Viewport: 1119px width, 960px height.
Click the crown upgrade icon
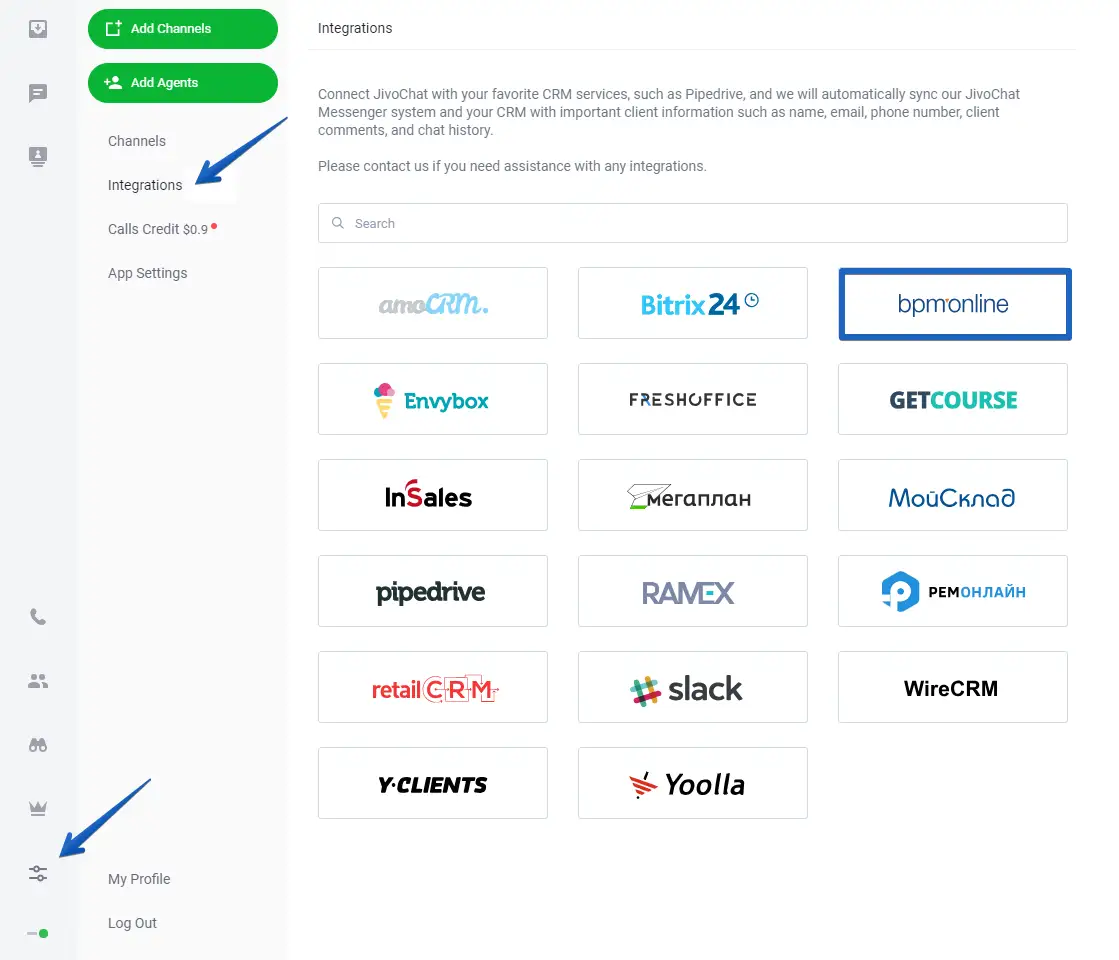[38, 809]
